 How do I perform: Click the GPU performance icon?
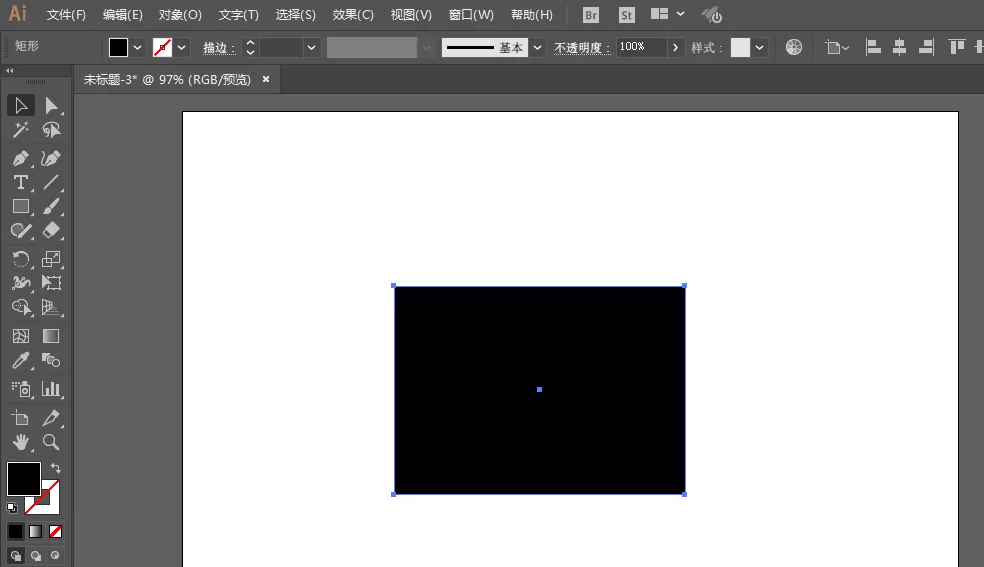pyautogui.click(x=712, y=14)
